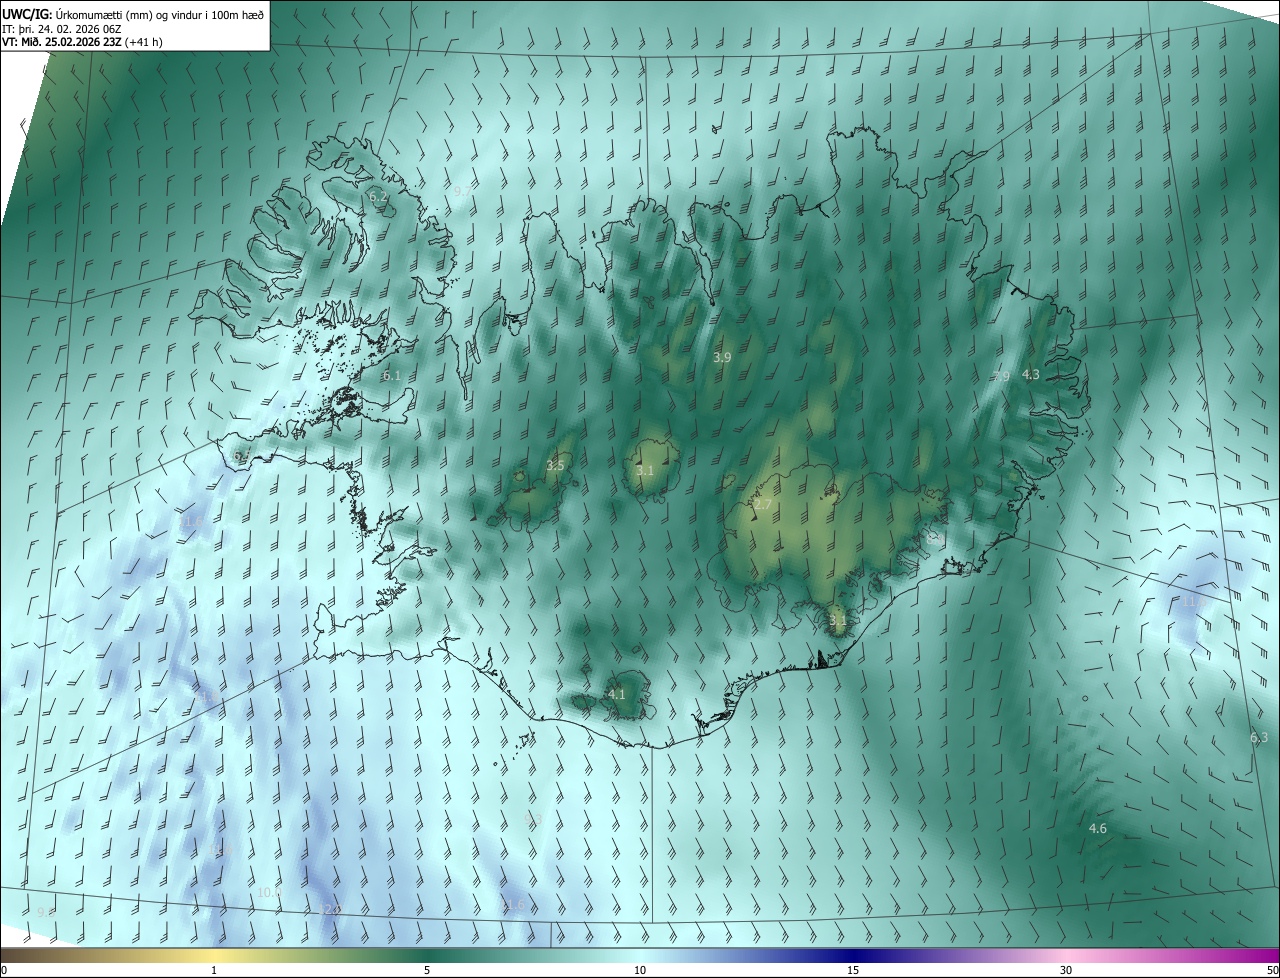Viewport: 1280px width, 978px height.
Task: Click the 4.6 value over the southeast sea
Action: (1097, 829)
